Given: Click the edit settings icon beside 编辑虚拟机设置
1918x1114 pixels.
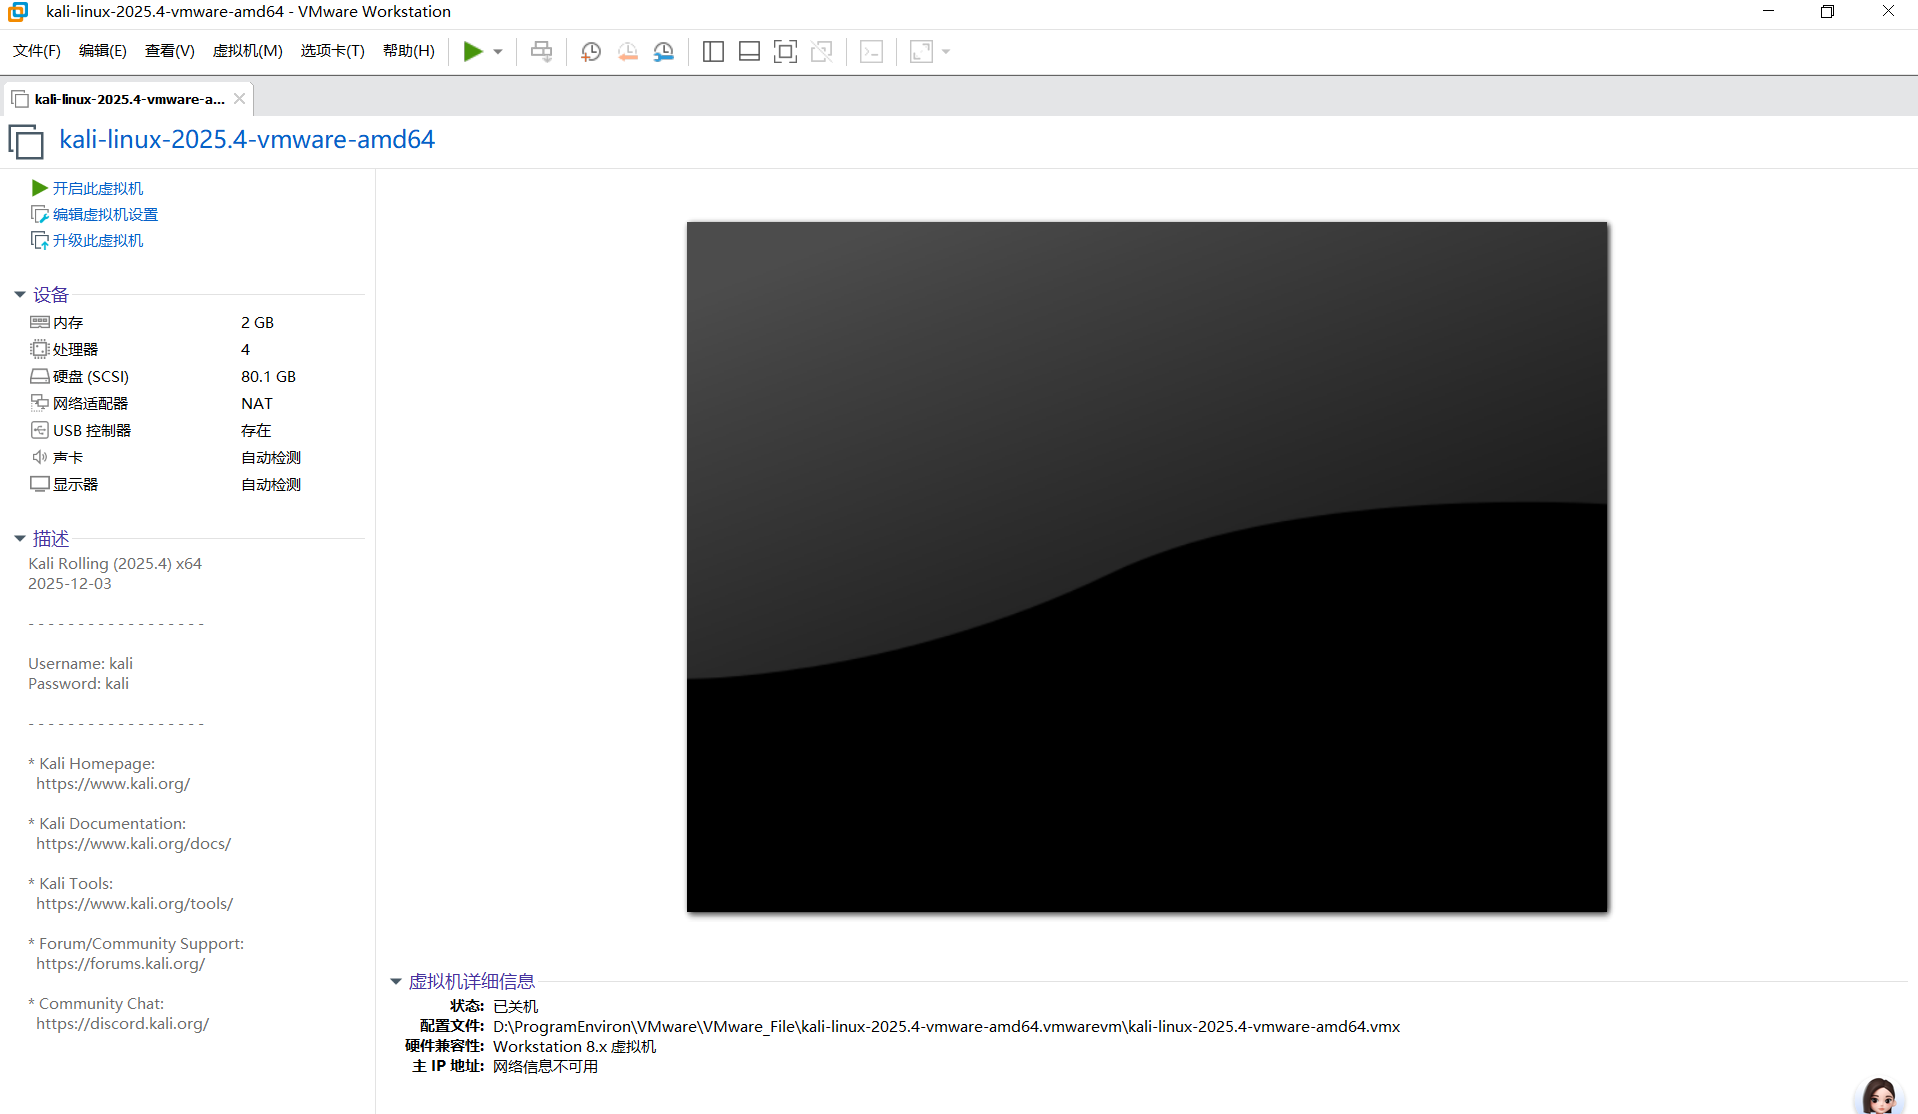Looking at the screenshot, I should (x=40, y=214).
